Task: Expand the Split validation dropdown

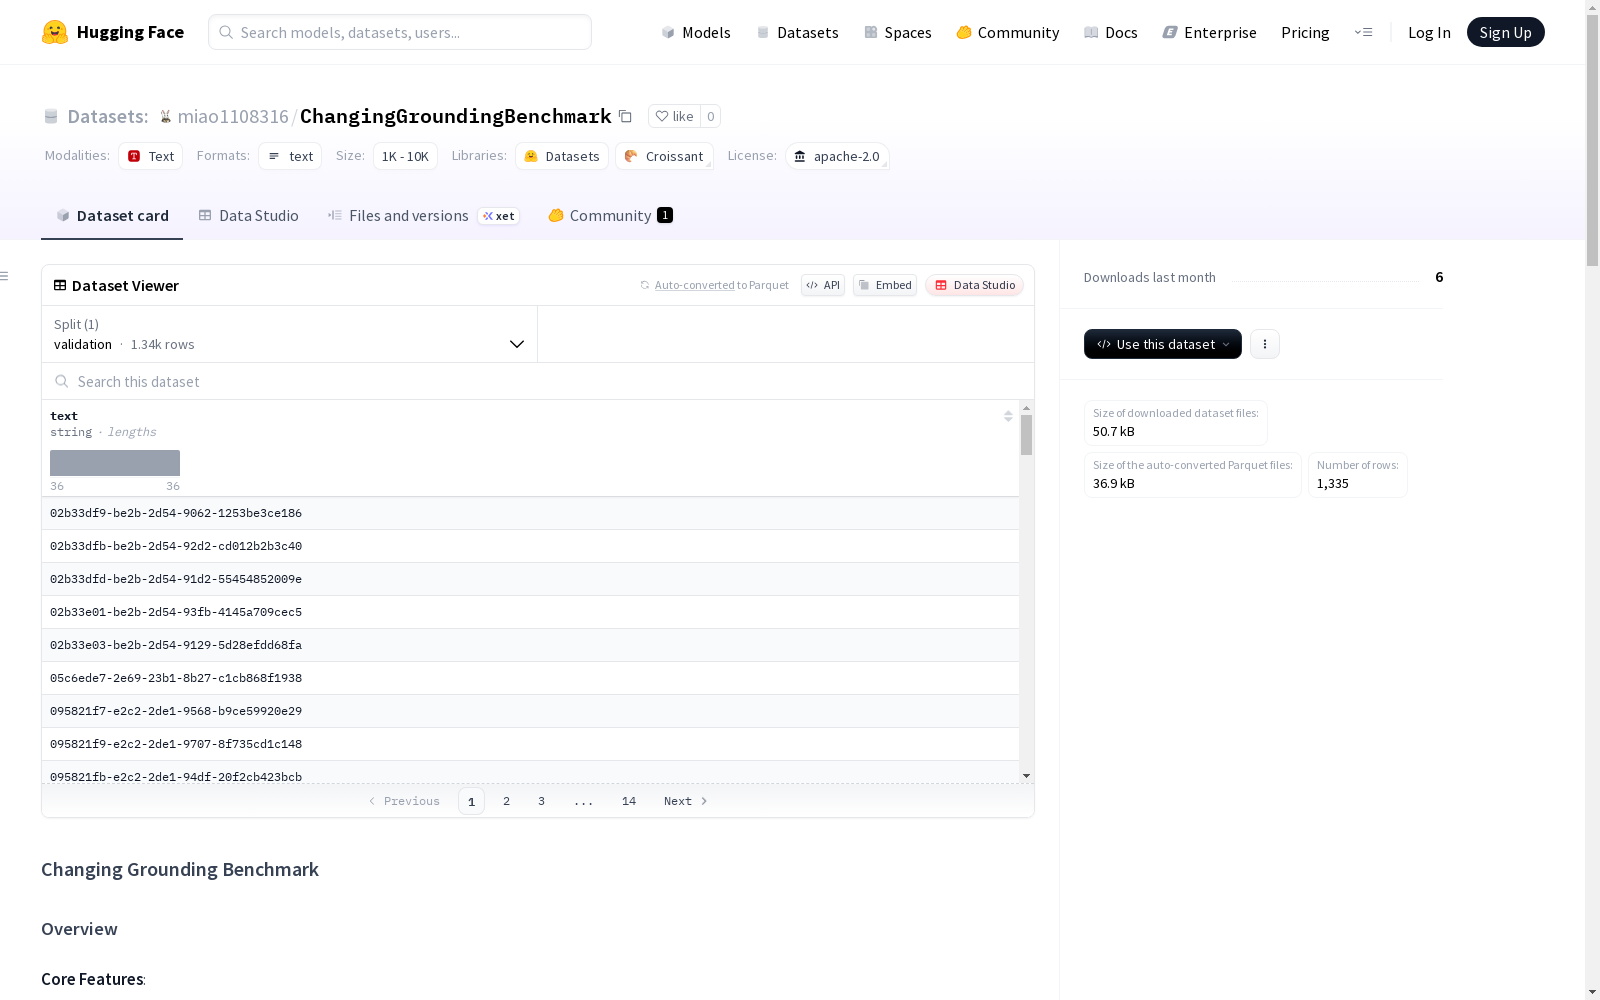Action: point(289,334)
